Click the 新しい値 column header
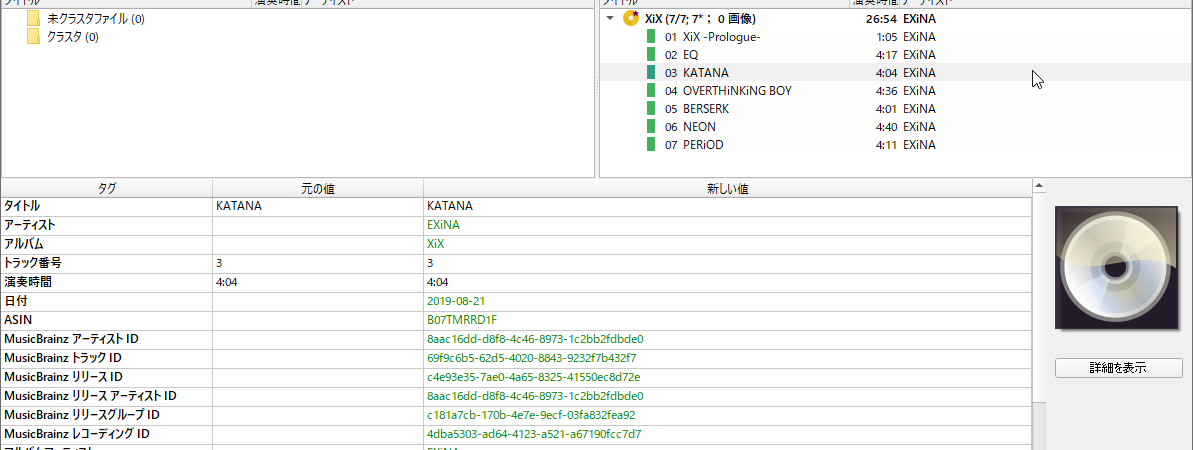 (x=727, y=187)
